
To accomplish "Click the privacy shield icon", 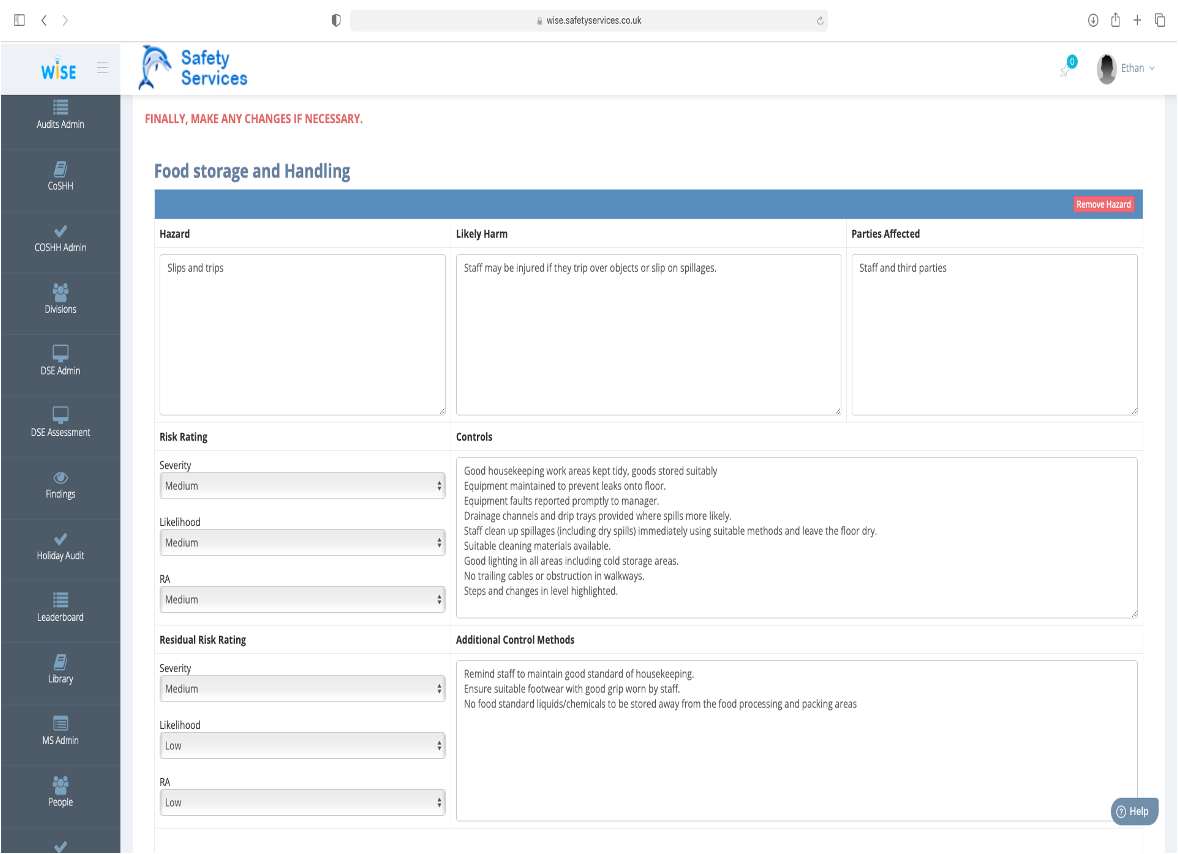I will click(336, 20).
